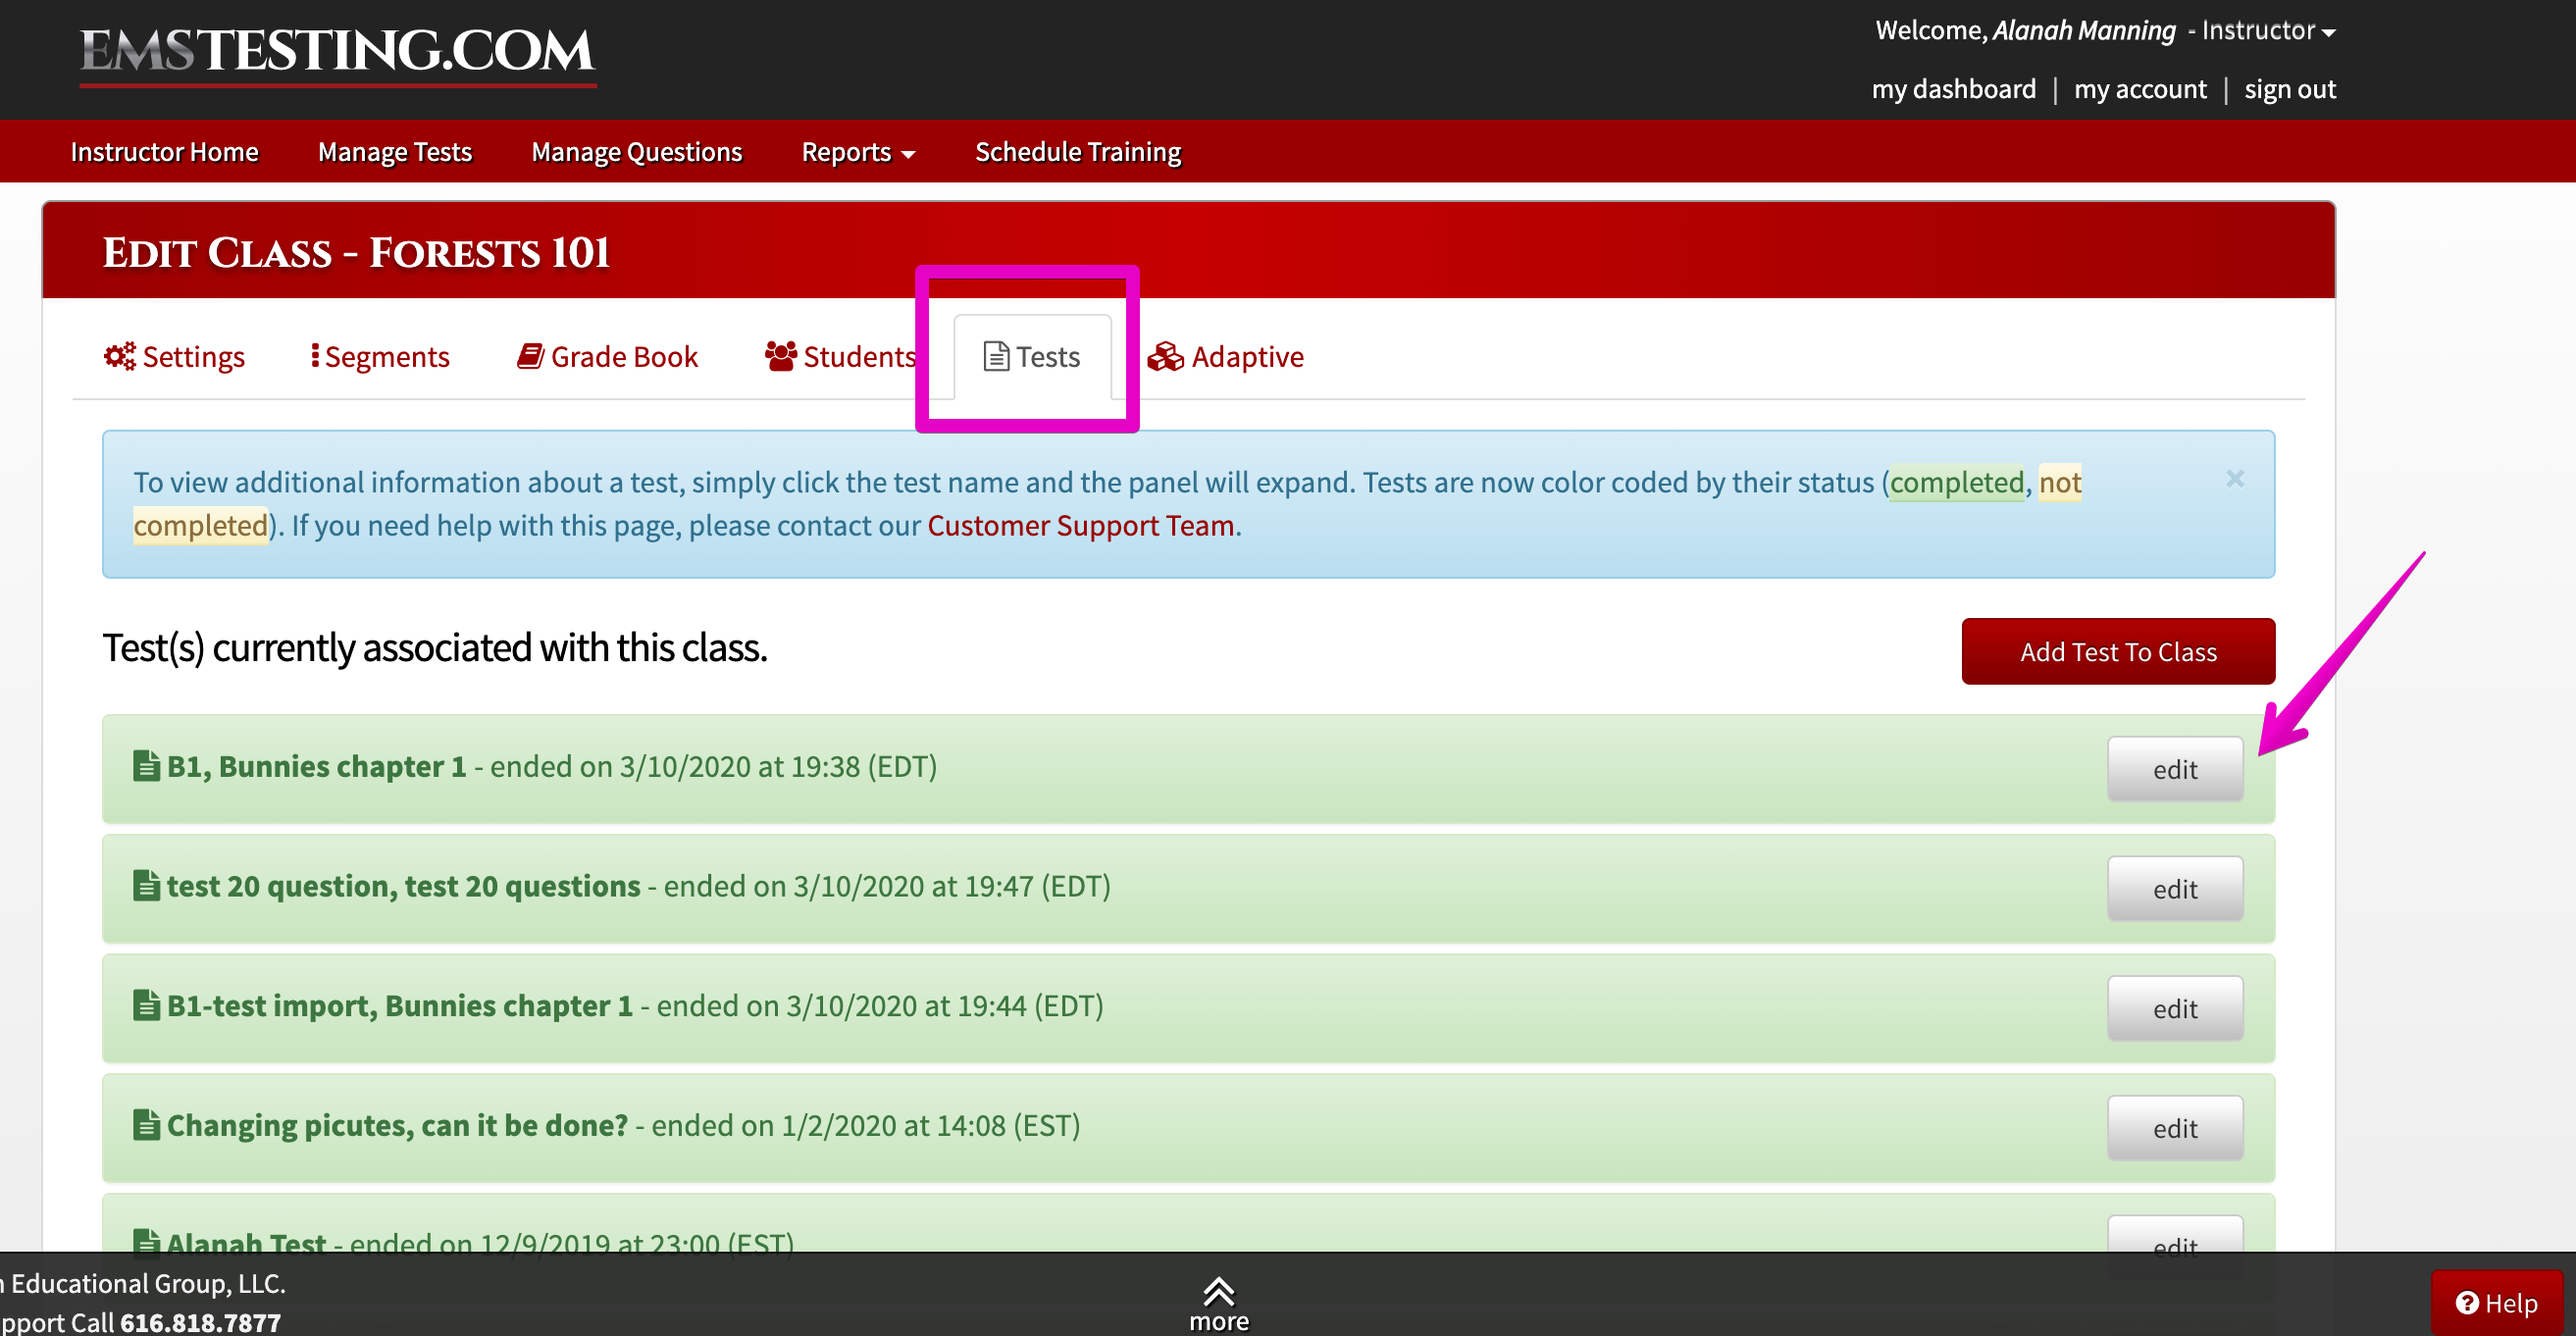Click Add Test To Class button

pos(2118,651)
